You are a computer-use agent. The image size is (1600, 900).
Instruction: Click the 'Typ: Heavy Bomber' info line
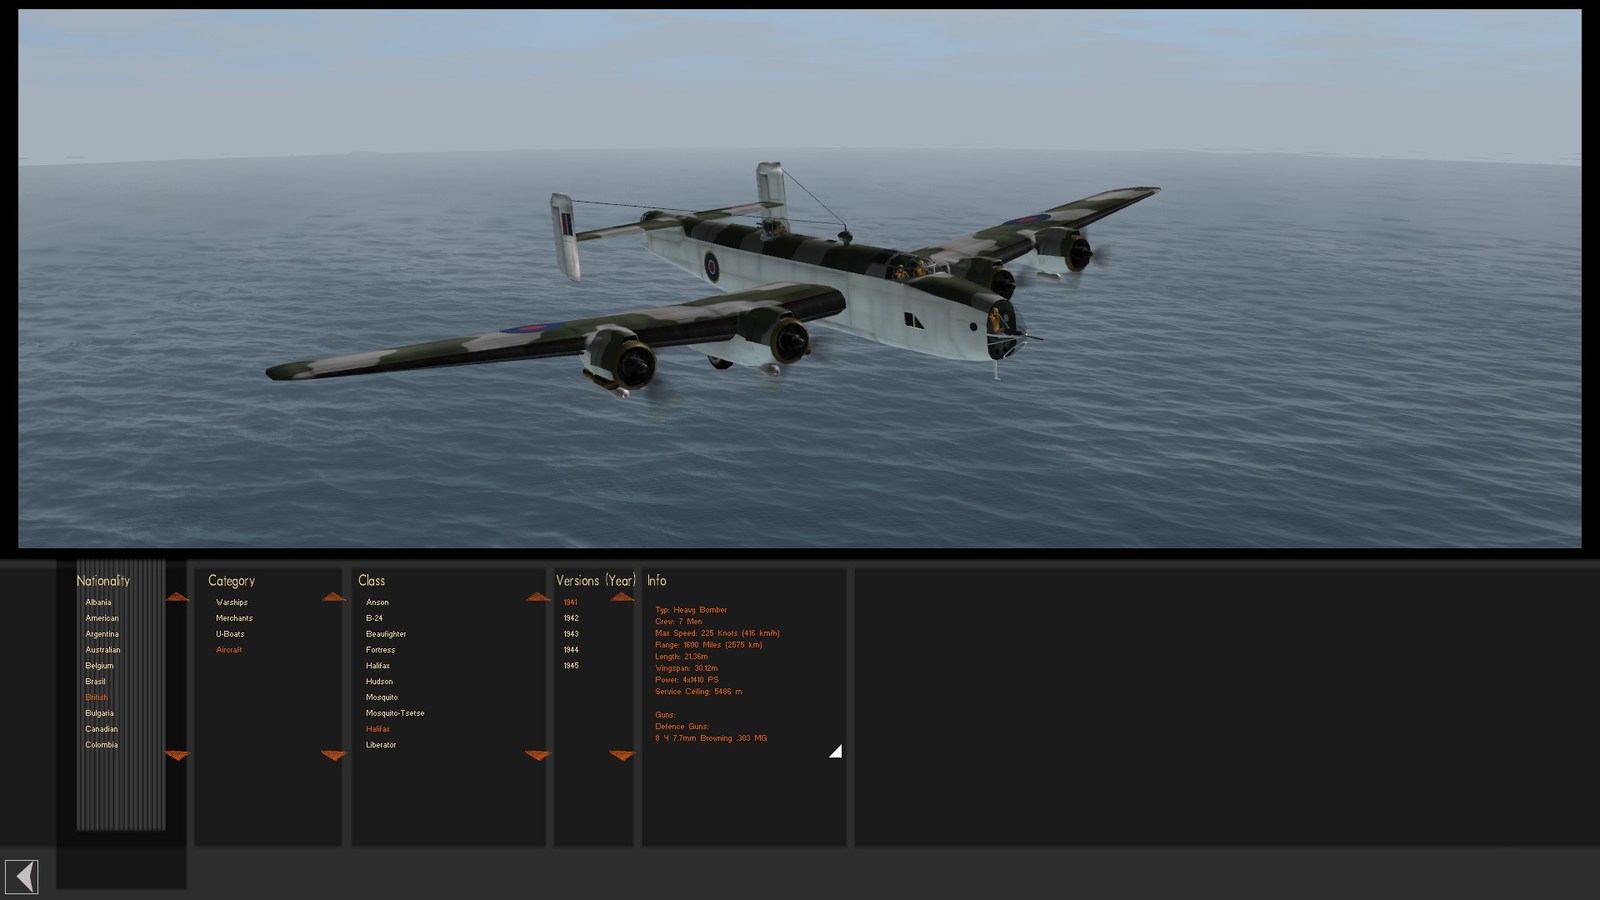(x=691, y=610)
